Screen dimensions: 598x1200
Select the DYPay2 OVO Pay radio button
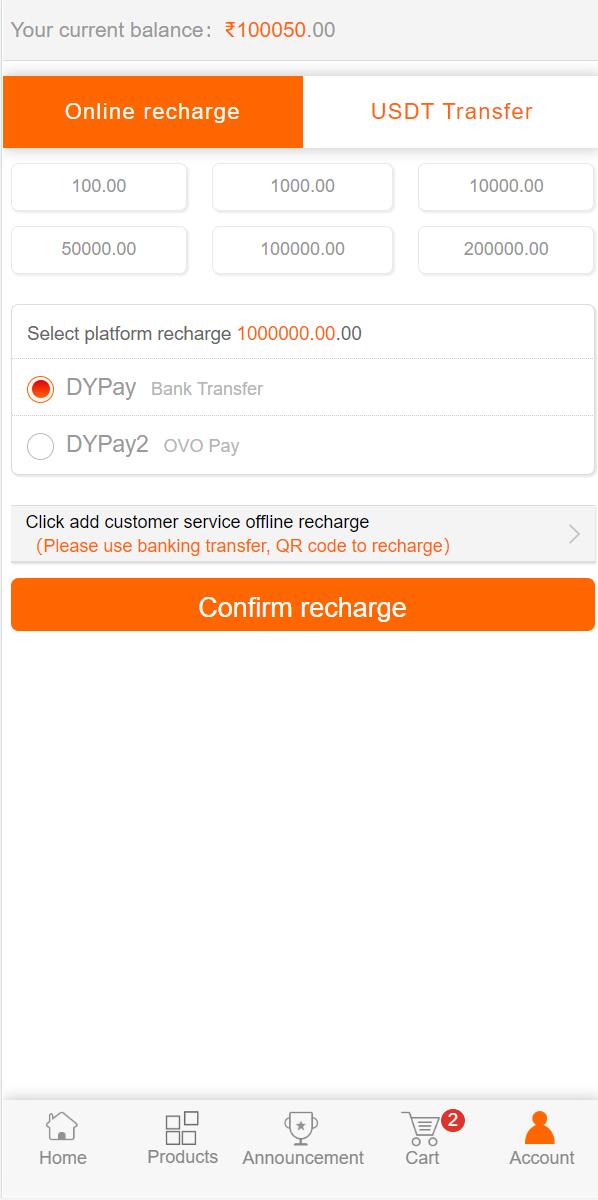41,446
